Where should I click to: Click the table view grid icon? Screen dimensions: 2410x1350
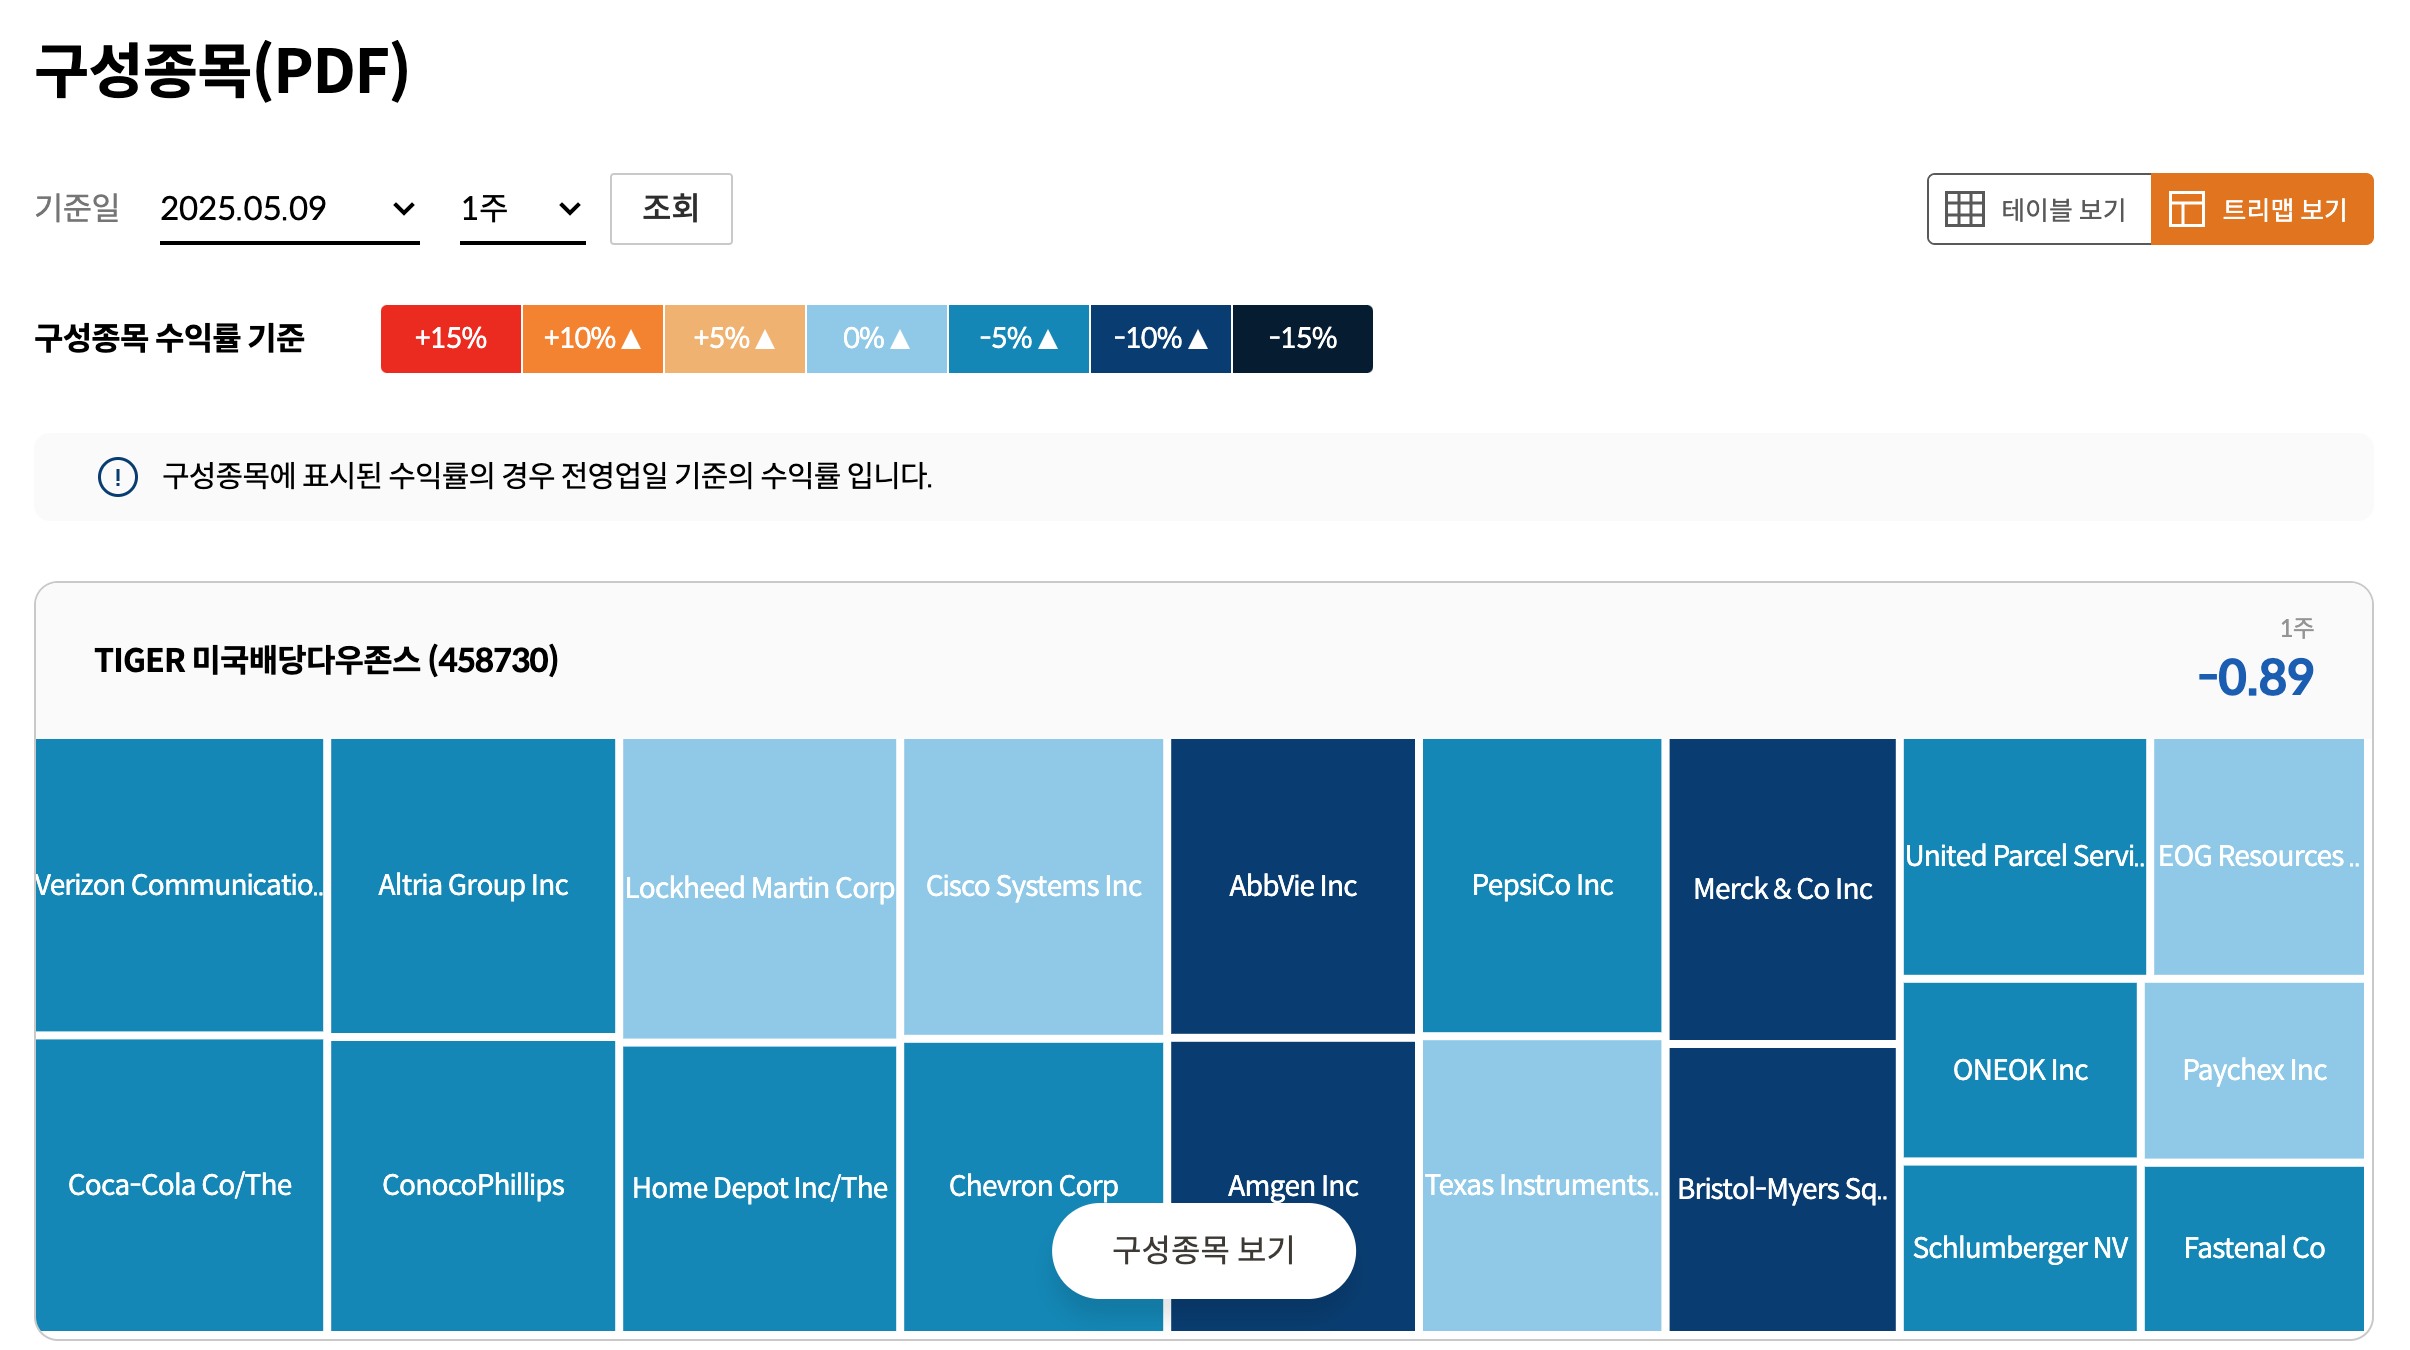coord(1964,209)
